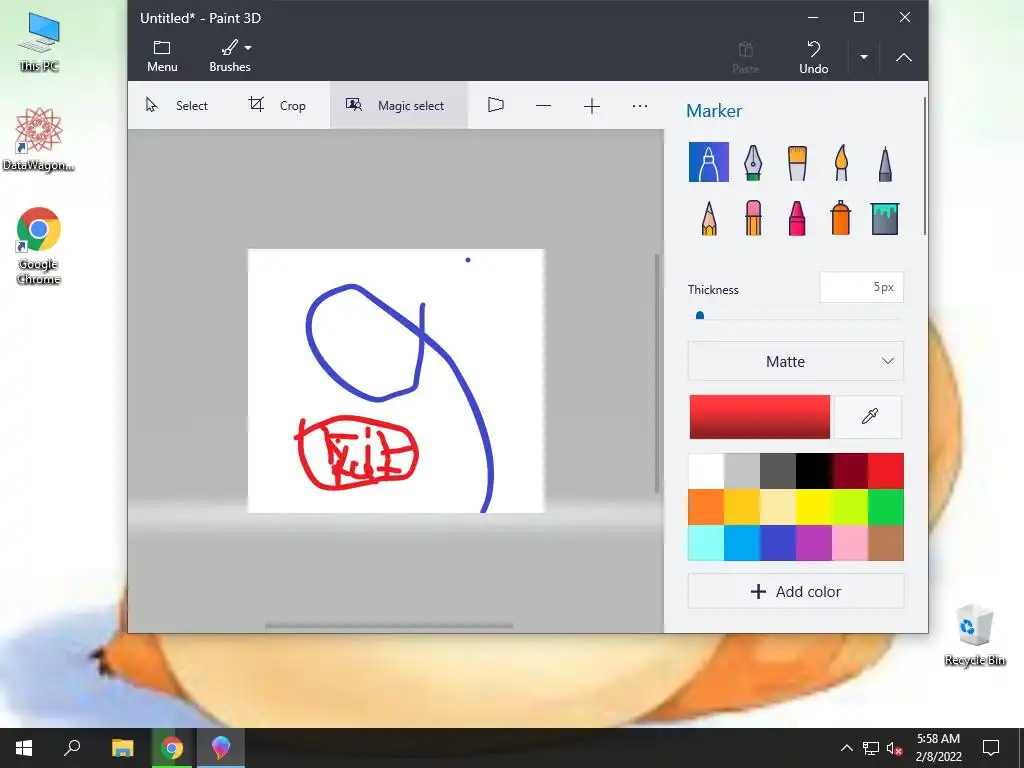Pick the black color swatch
The height and width of the screenshot is (768, 1024).
(x=814, y=471)
